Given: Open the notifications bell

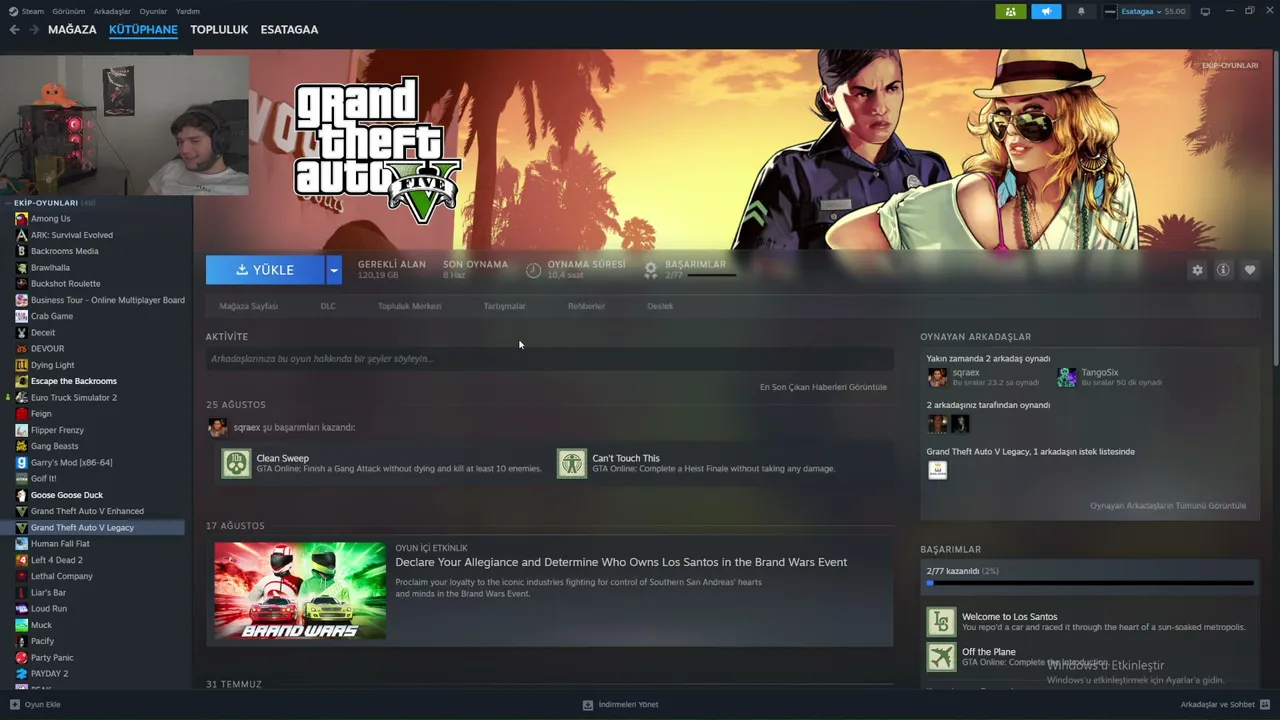Looking at the screenshot, I should (1081, 12).
